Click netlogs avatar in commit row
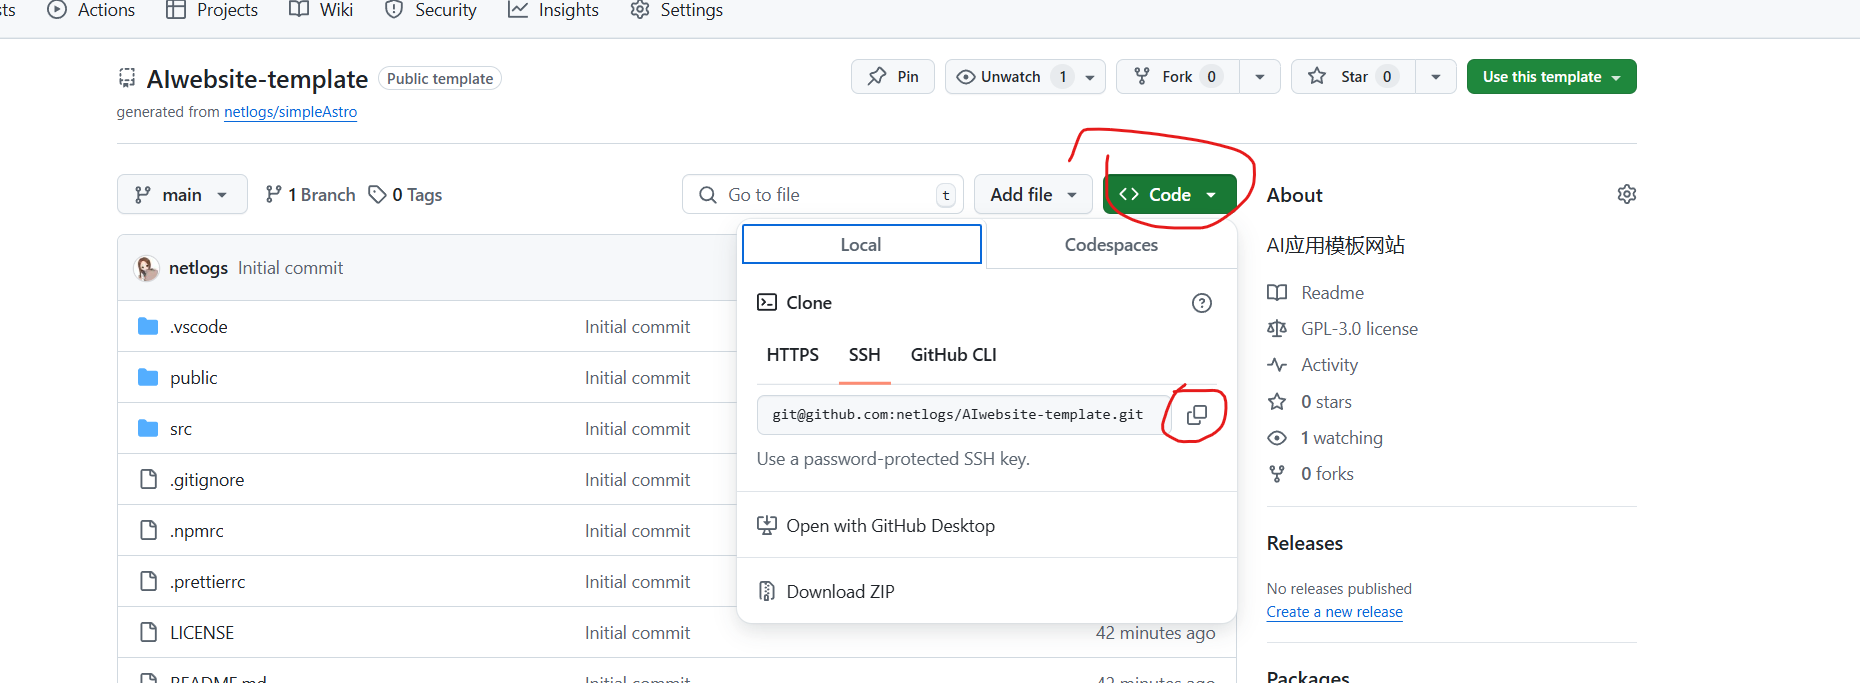Screen dimensions: 1860x683 146,268
